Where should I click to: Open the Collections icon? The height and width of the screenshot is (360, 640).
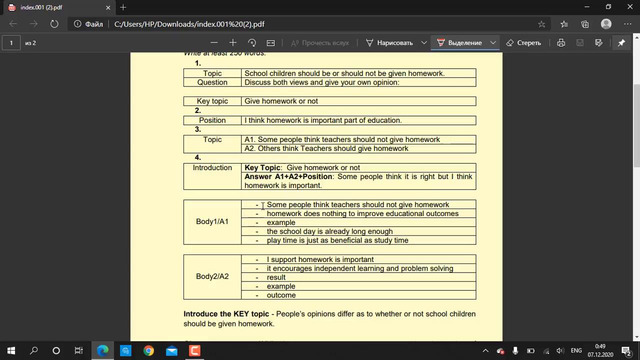(x=585, y=24)
